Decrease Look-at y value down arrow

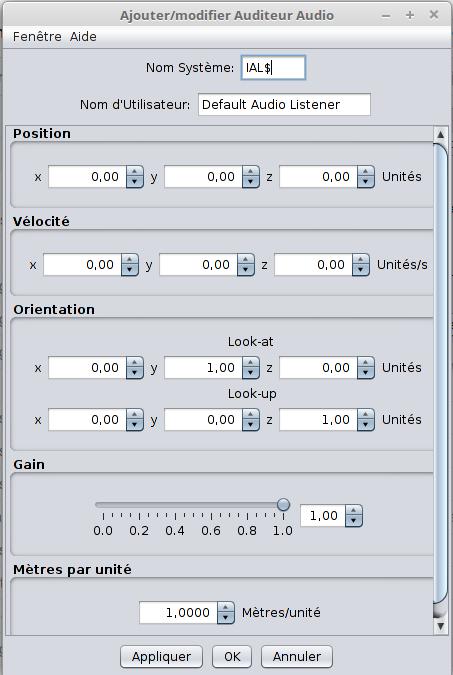click(251, 373)
